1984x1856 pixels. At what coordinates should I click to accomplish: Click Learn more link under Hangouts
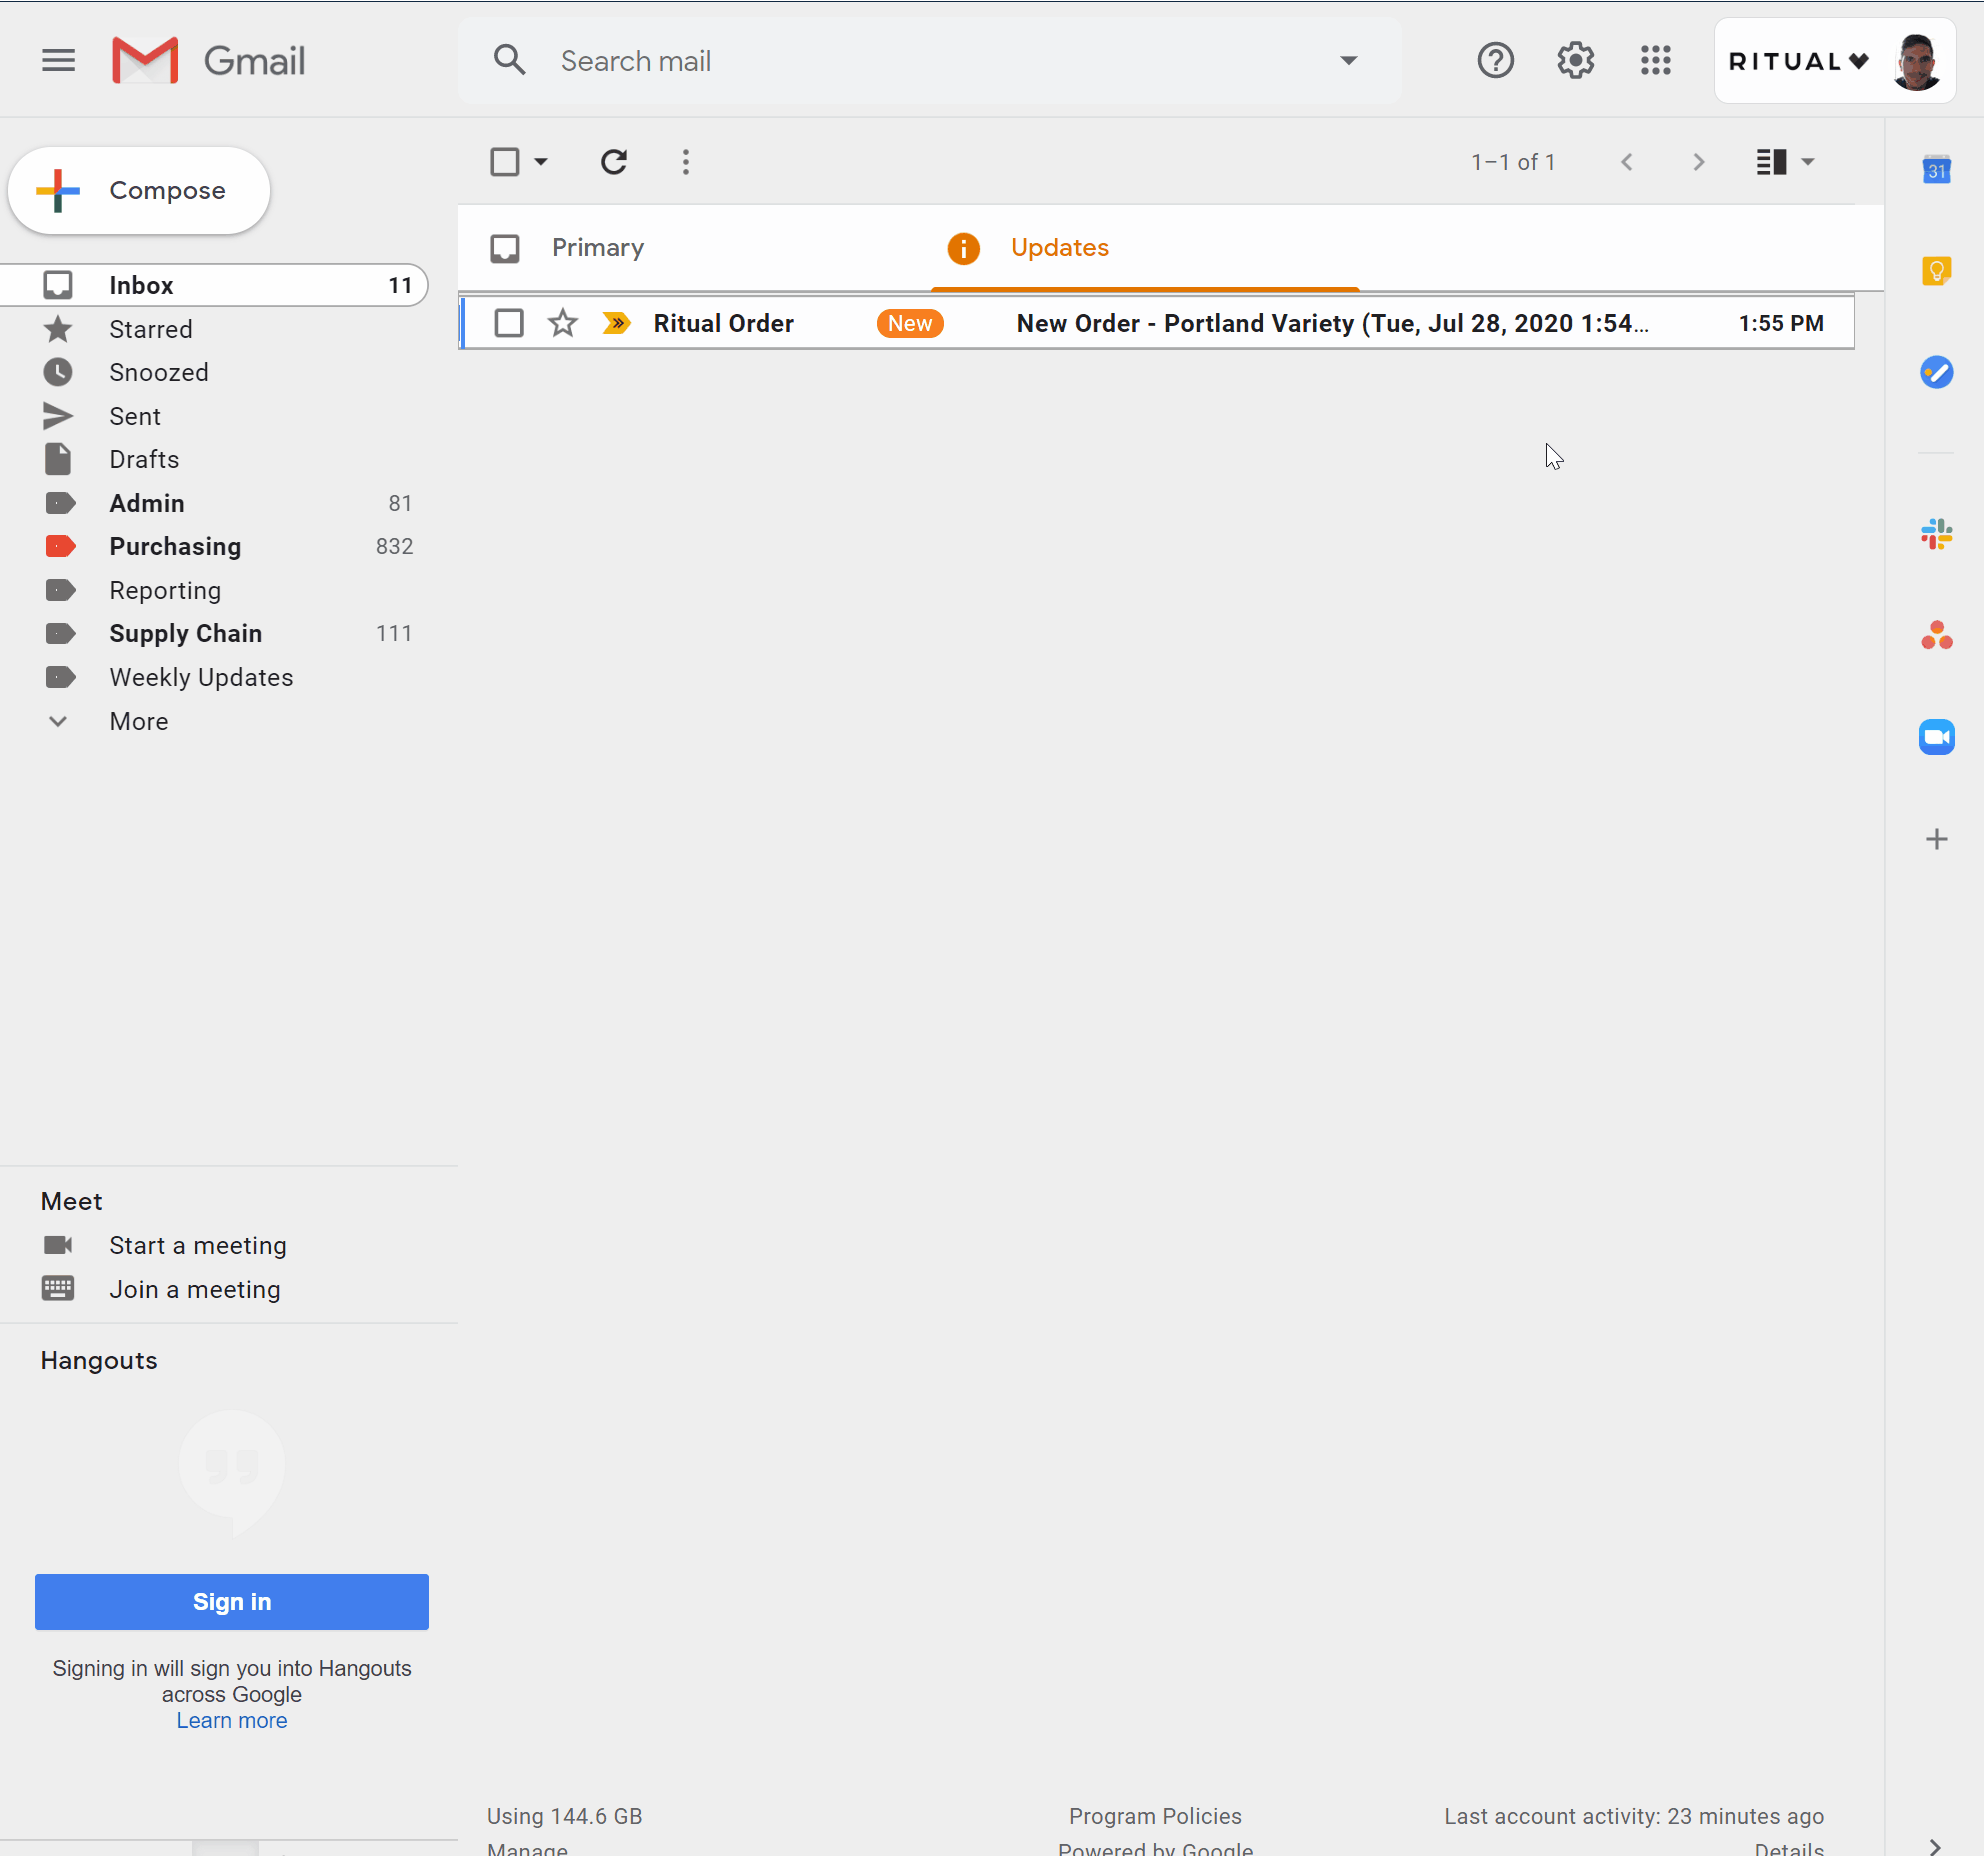click(232, 1720)
